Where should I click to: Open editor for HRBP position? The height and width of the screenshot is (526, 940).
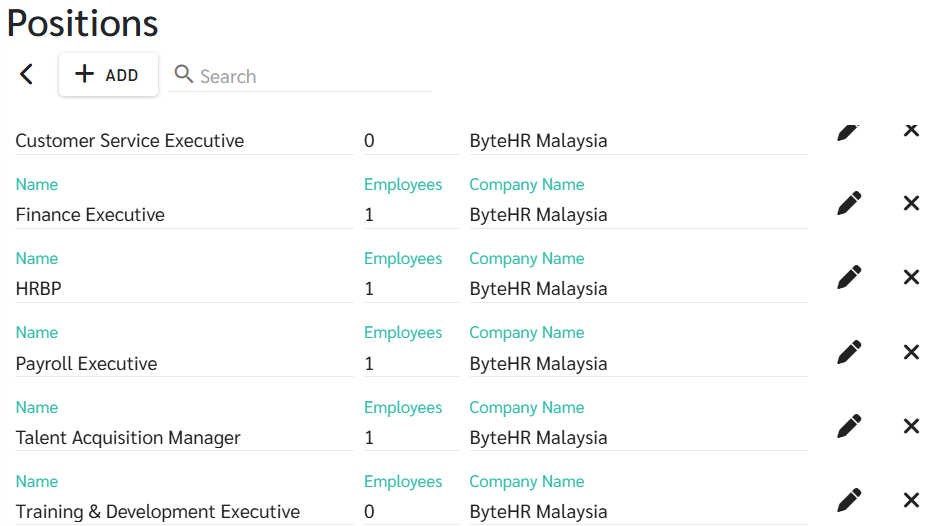[x=849, y=277]
